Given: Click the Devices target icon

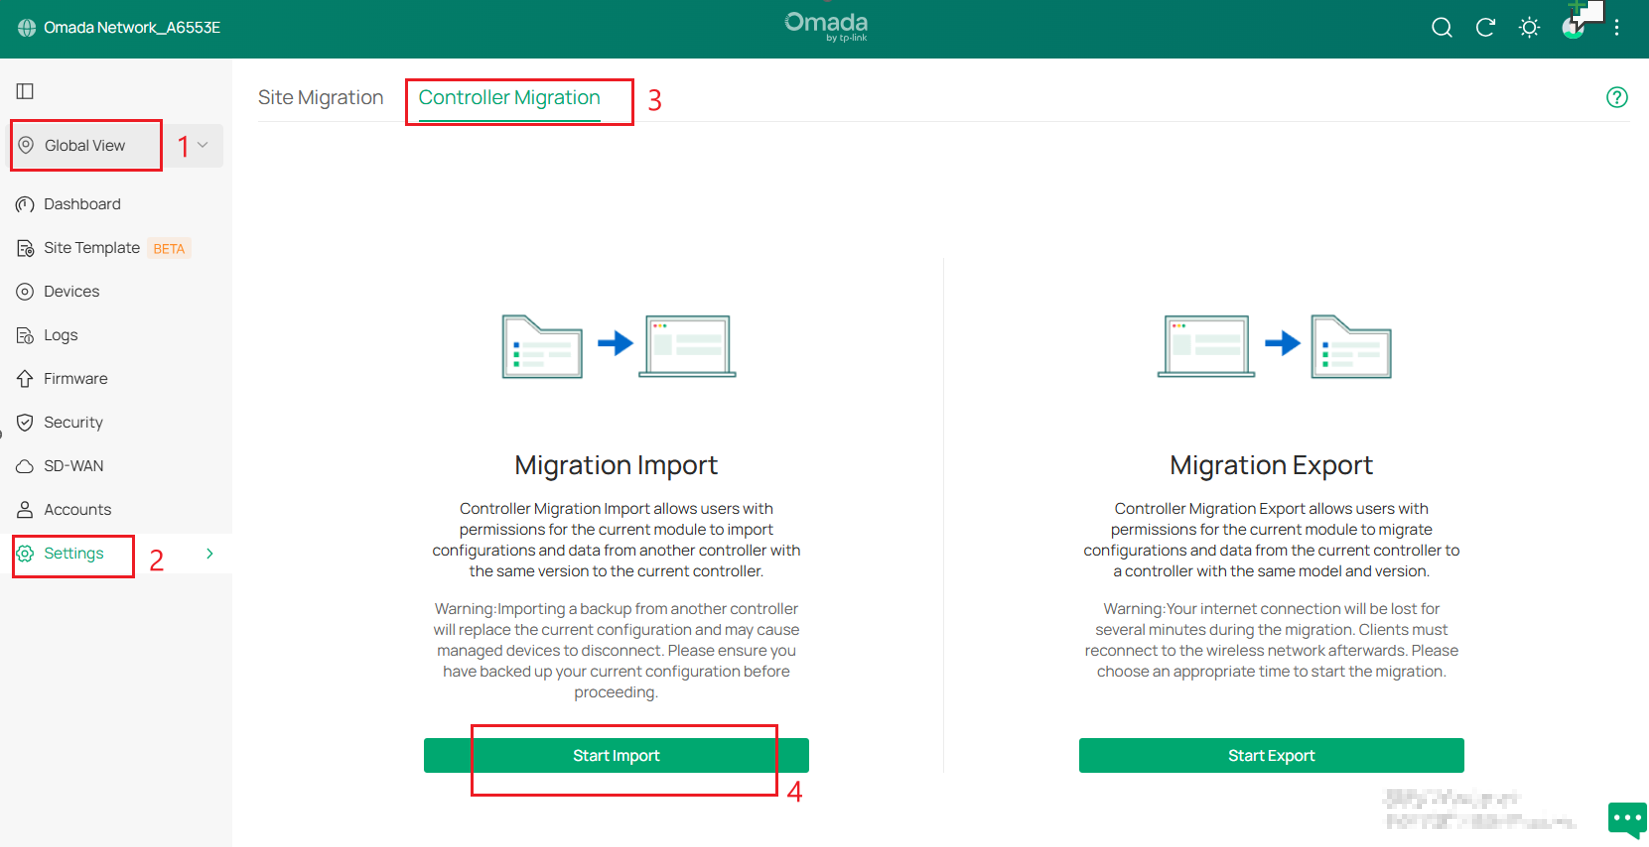Looking at the screenshot, I should [25, 292].
